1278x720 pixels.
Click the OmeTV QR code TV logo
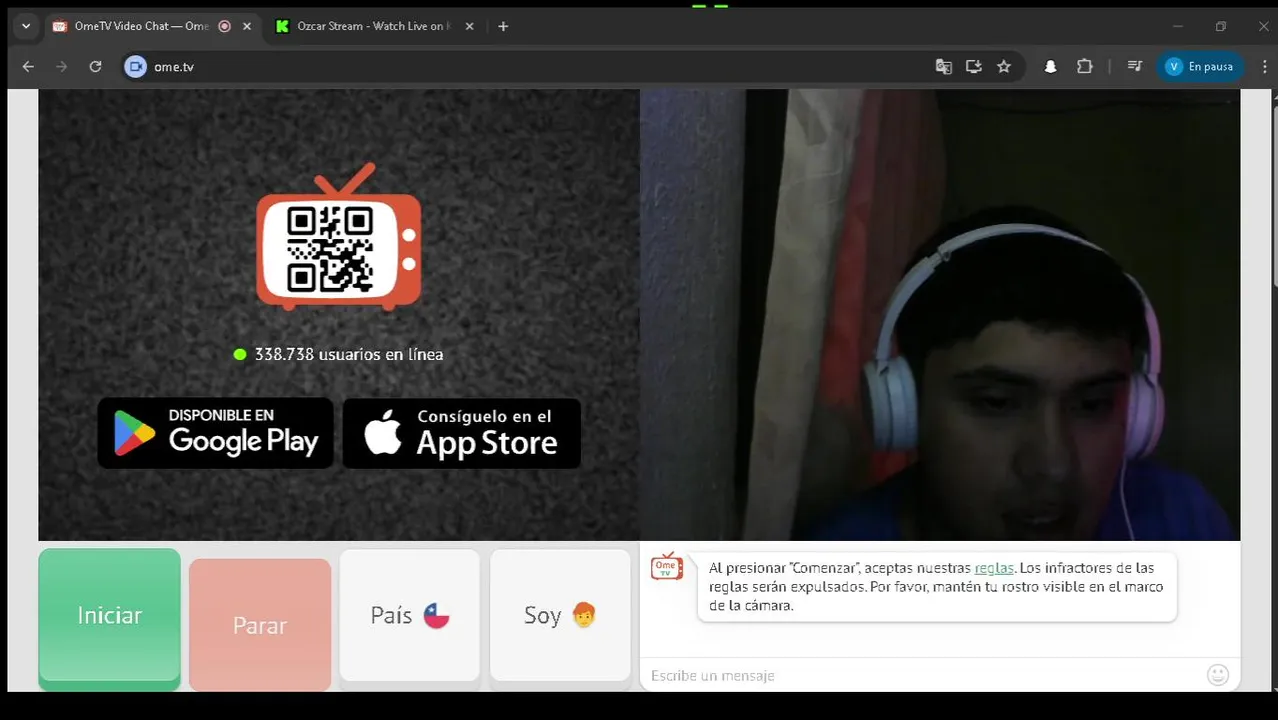(x=338, y=238)
